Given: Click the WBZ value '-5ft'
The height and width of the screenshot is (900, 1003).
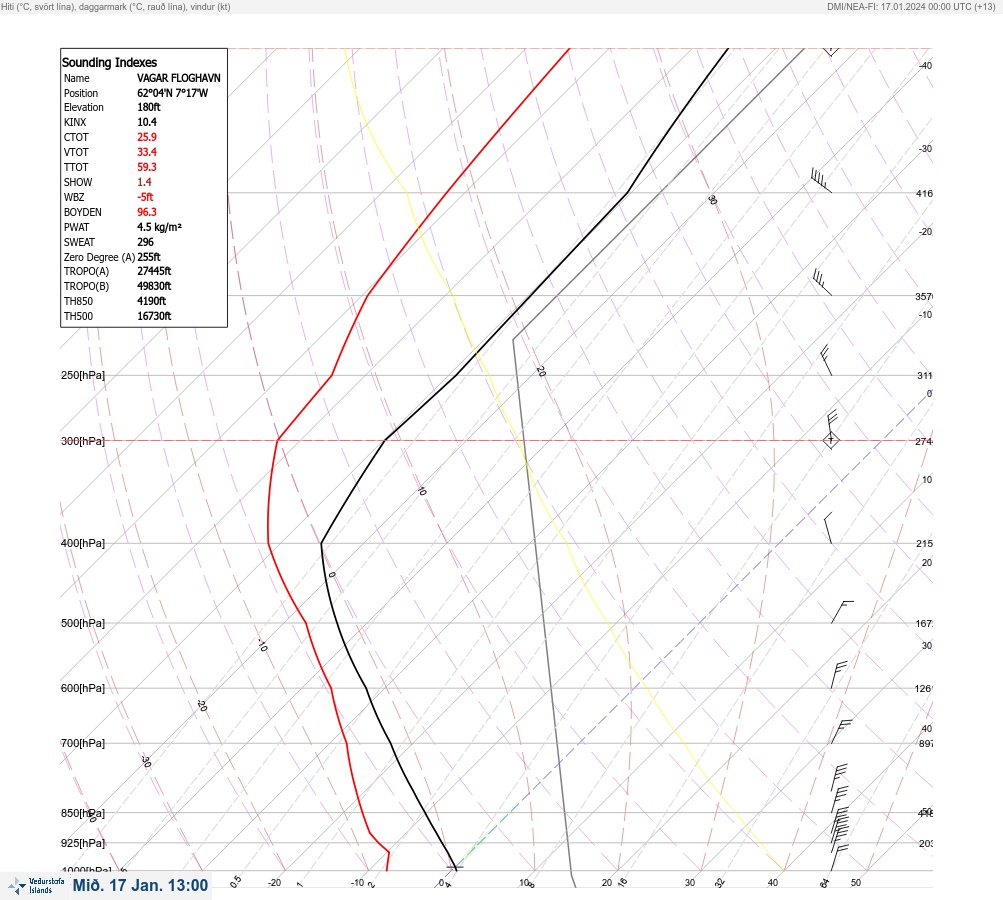Looking at the screenshot, I should click(x=145, y=197).
